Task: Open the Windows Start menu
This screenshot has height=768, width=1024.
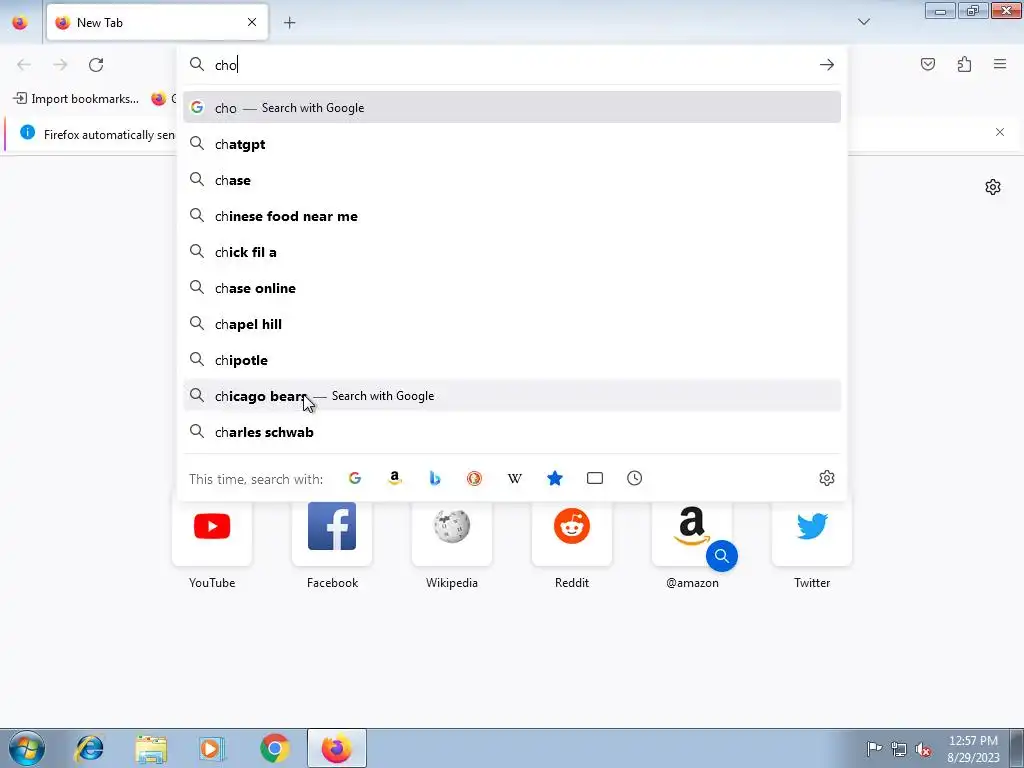Action: pyautogui.click(x=27, y=748)
